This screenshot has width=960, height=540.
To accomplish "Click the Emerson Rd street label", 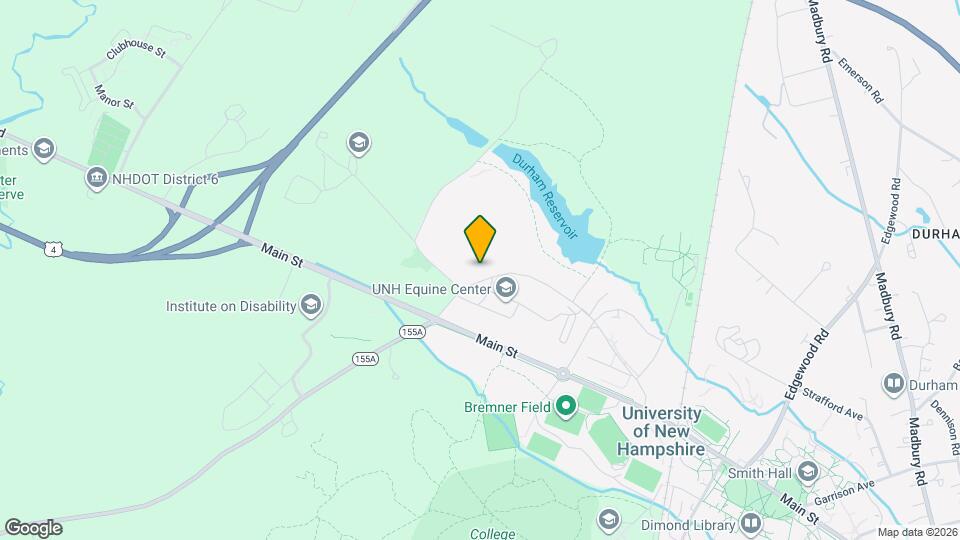I will tap(861, 80).
